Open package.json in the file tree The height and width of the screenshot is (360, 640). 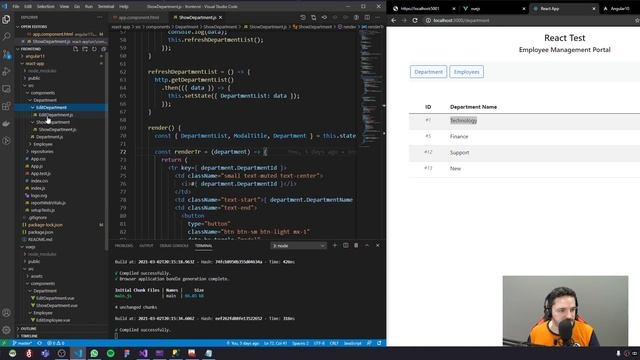(x=40, y=232)
